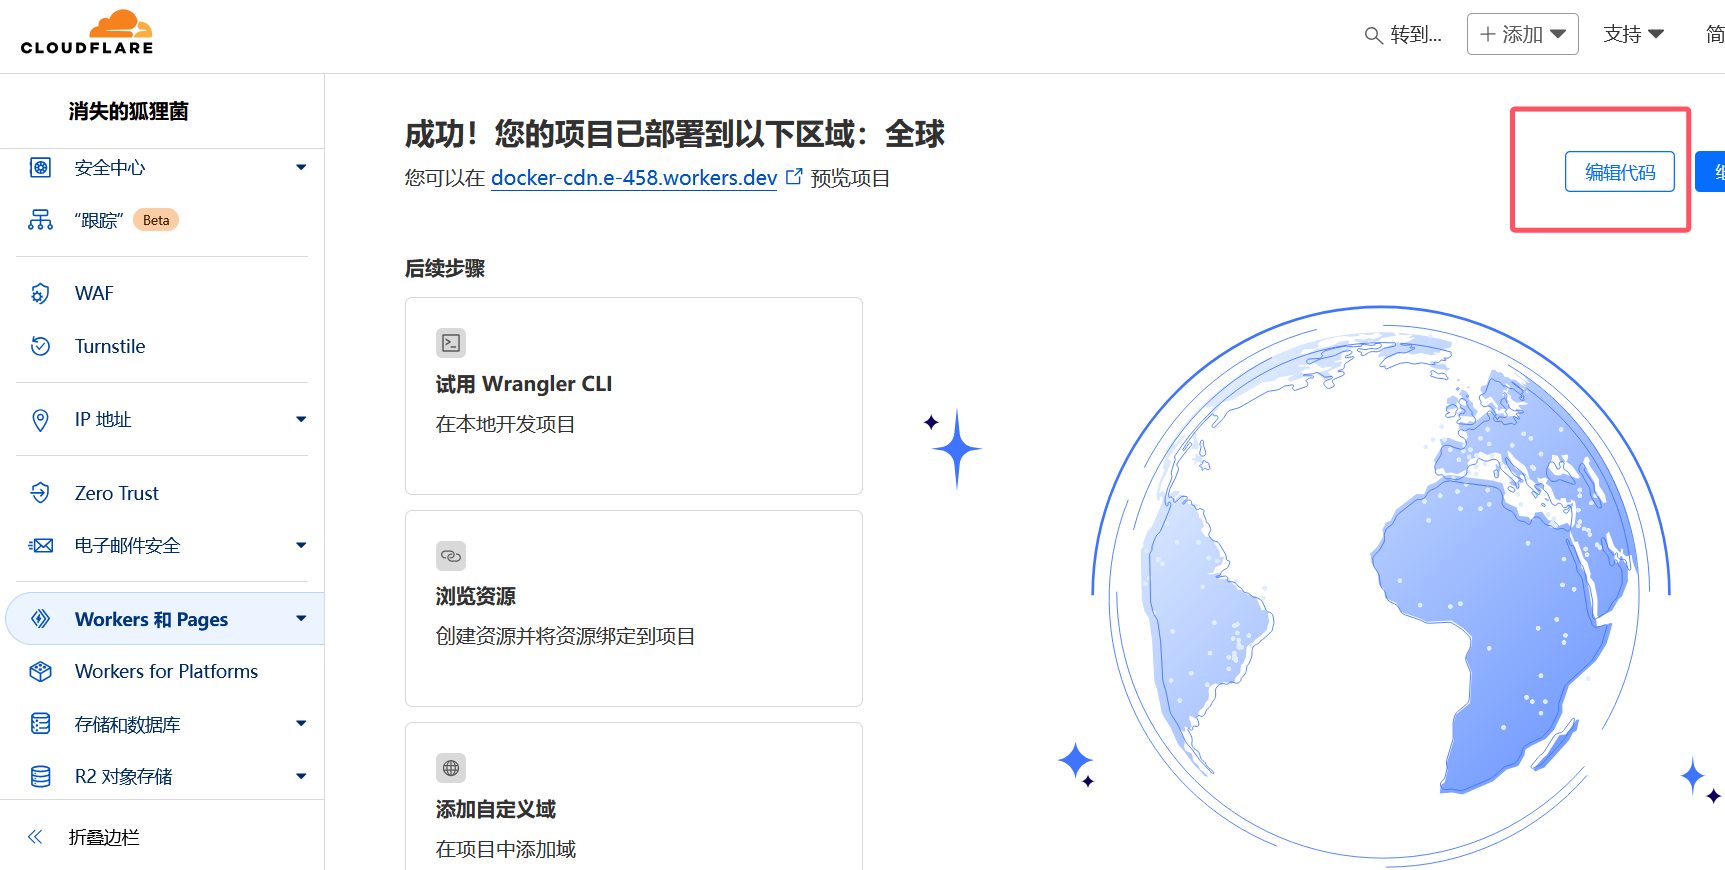Viewport: 1725px width, 870px height.
Task: Open the 试用 Wrangler CLI card
Action: (x=634, y=396)
